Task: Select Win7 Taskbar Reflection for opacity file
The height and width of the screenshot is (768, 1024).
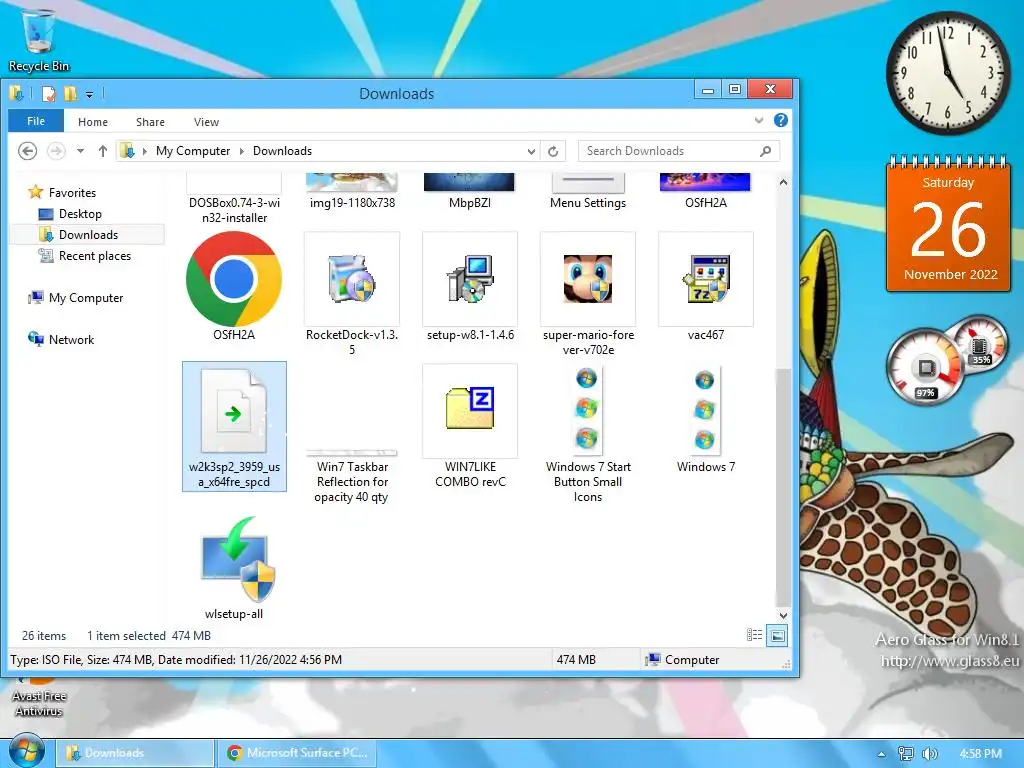Action: point(351,473)
